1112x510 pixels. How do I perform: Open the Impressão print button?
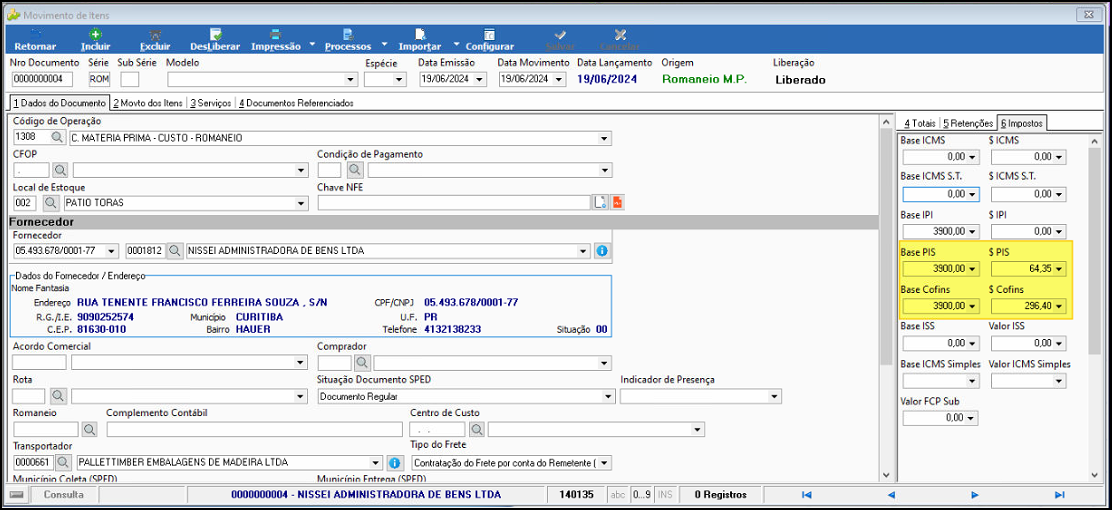(x=275, y=40)
